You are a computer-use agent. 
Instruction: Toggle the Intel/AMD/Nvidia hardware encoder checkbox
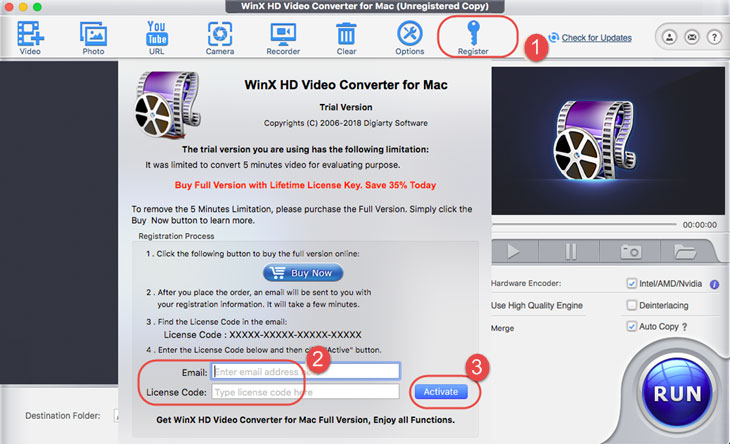[x=631, y=283]
